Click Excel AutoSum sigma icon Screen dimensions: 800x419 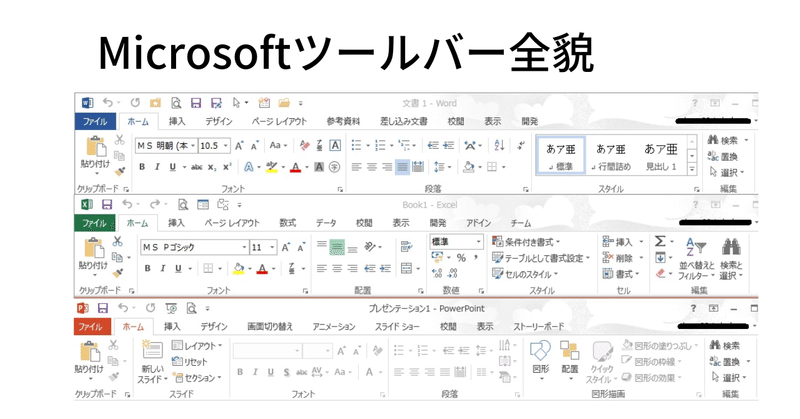pyautogui.click(x=660, y=241)
